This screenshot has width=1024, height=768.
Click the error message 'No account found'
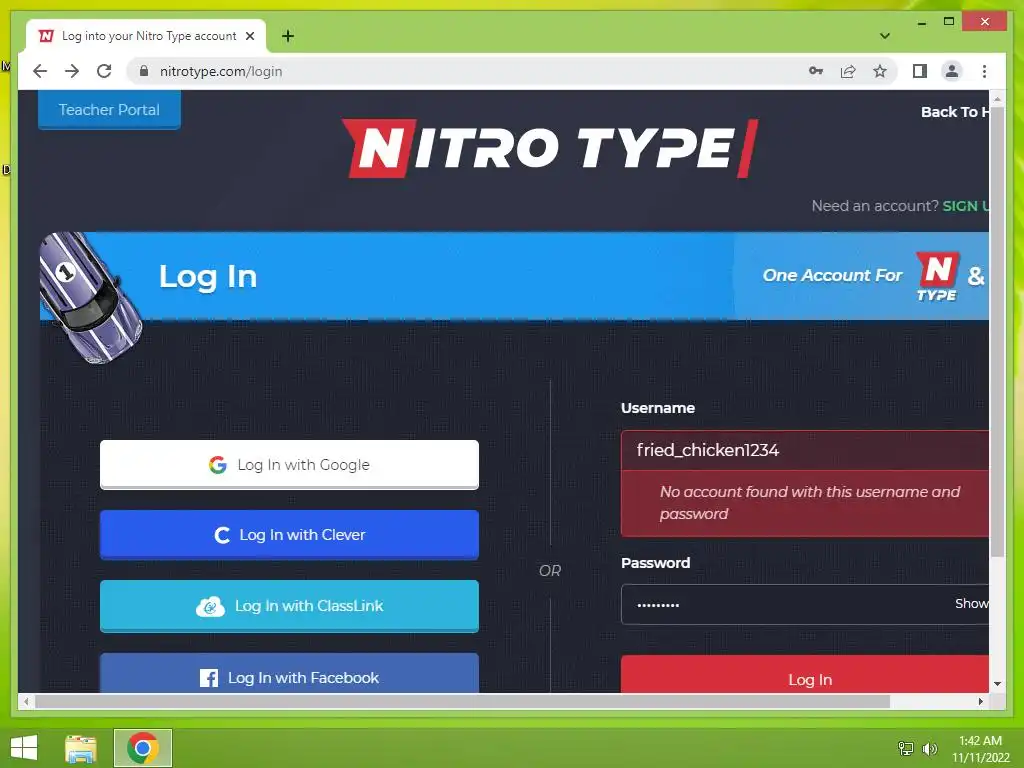[810, 503]
